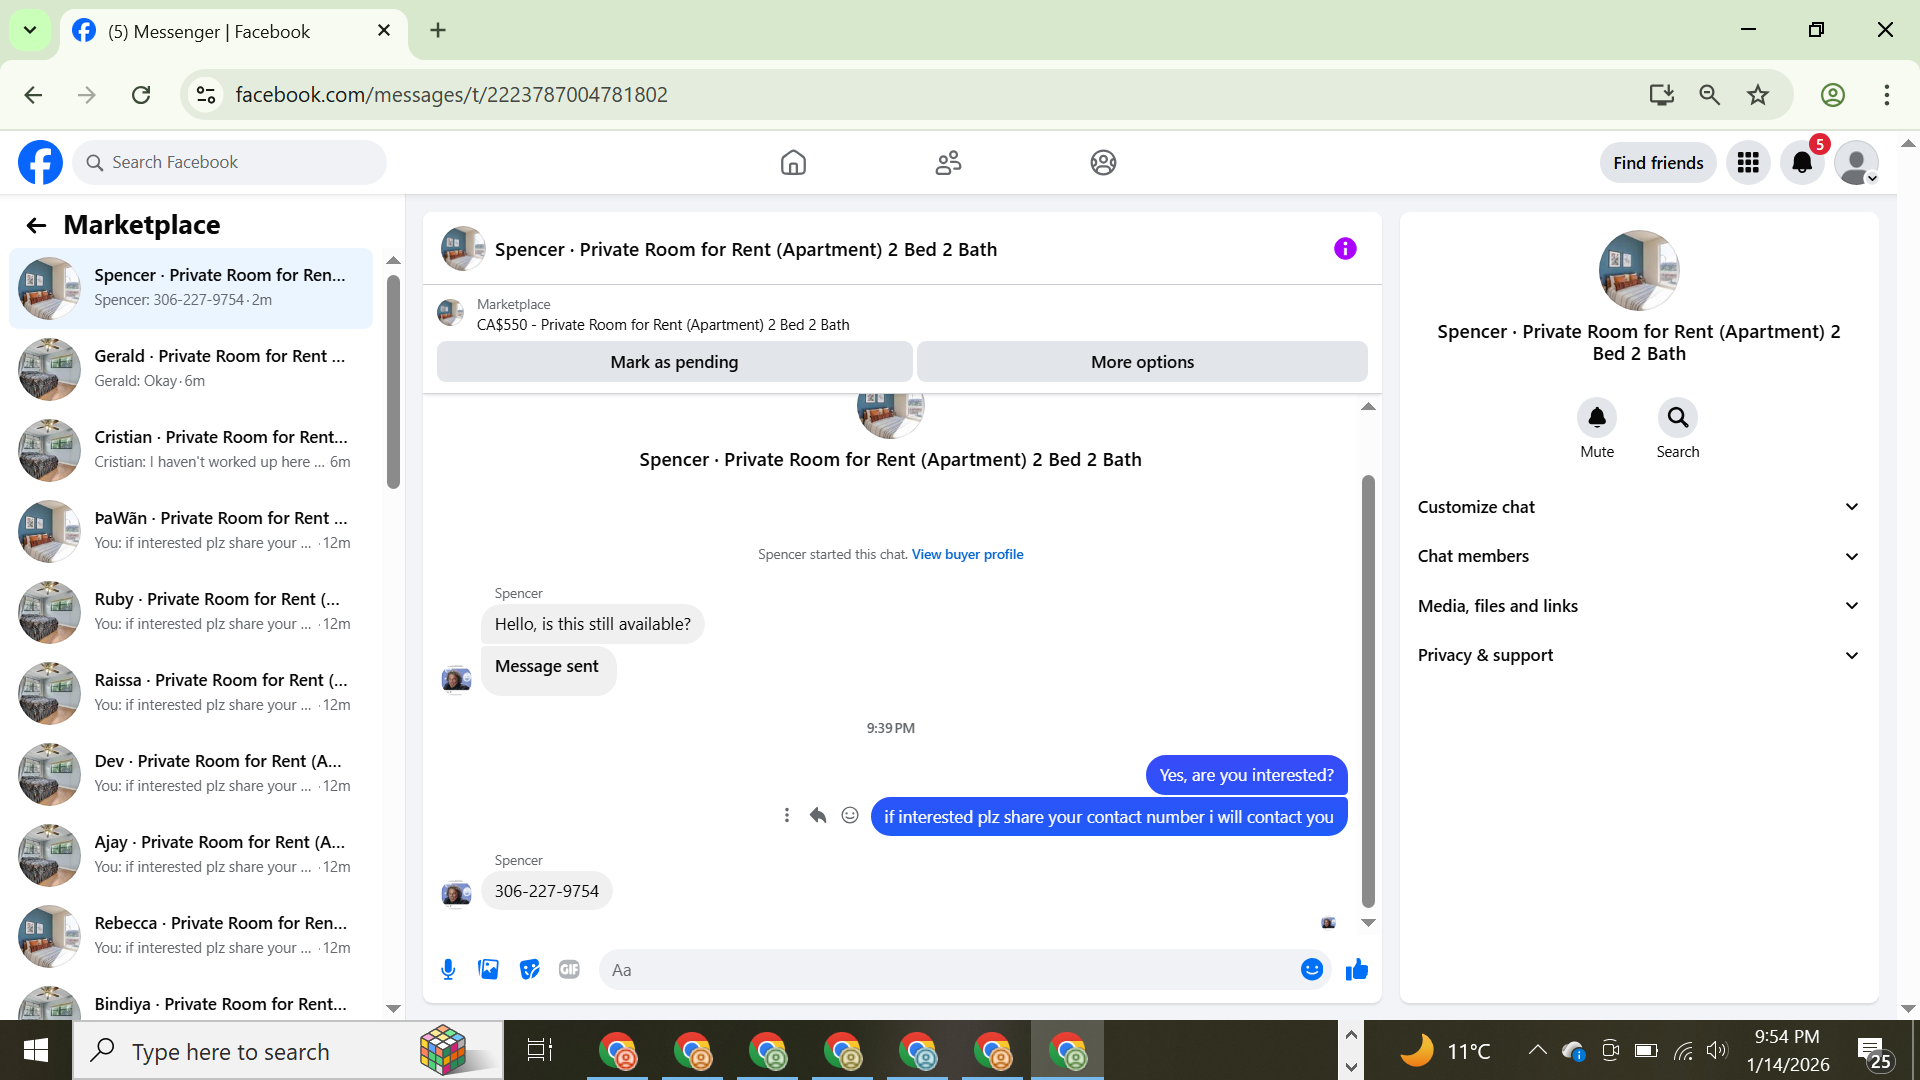The width and height of the screenshot is (1920, 1080).
Task: Open View buyer profile link
Action: click(967, 554)
